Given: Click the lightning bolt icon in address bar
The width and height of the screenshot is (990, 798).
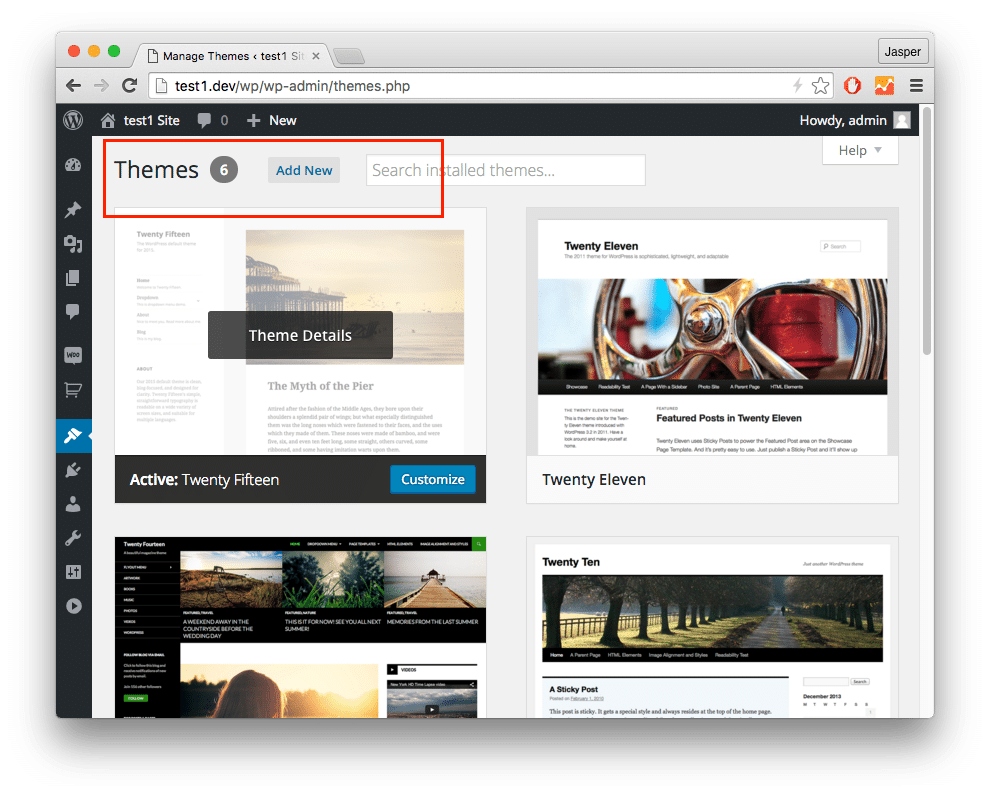Looking at the screenshot, I should click(x=797, y=85).
